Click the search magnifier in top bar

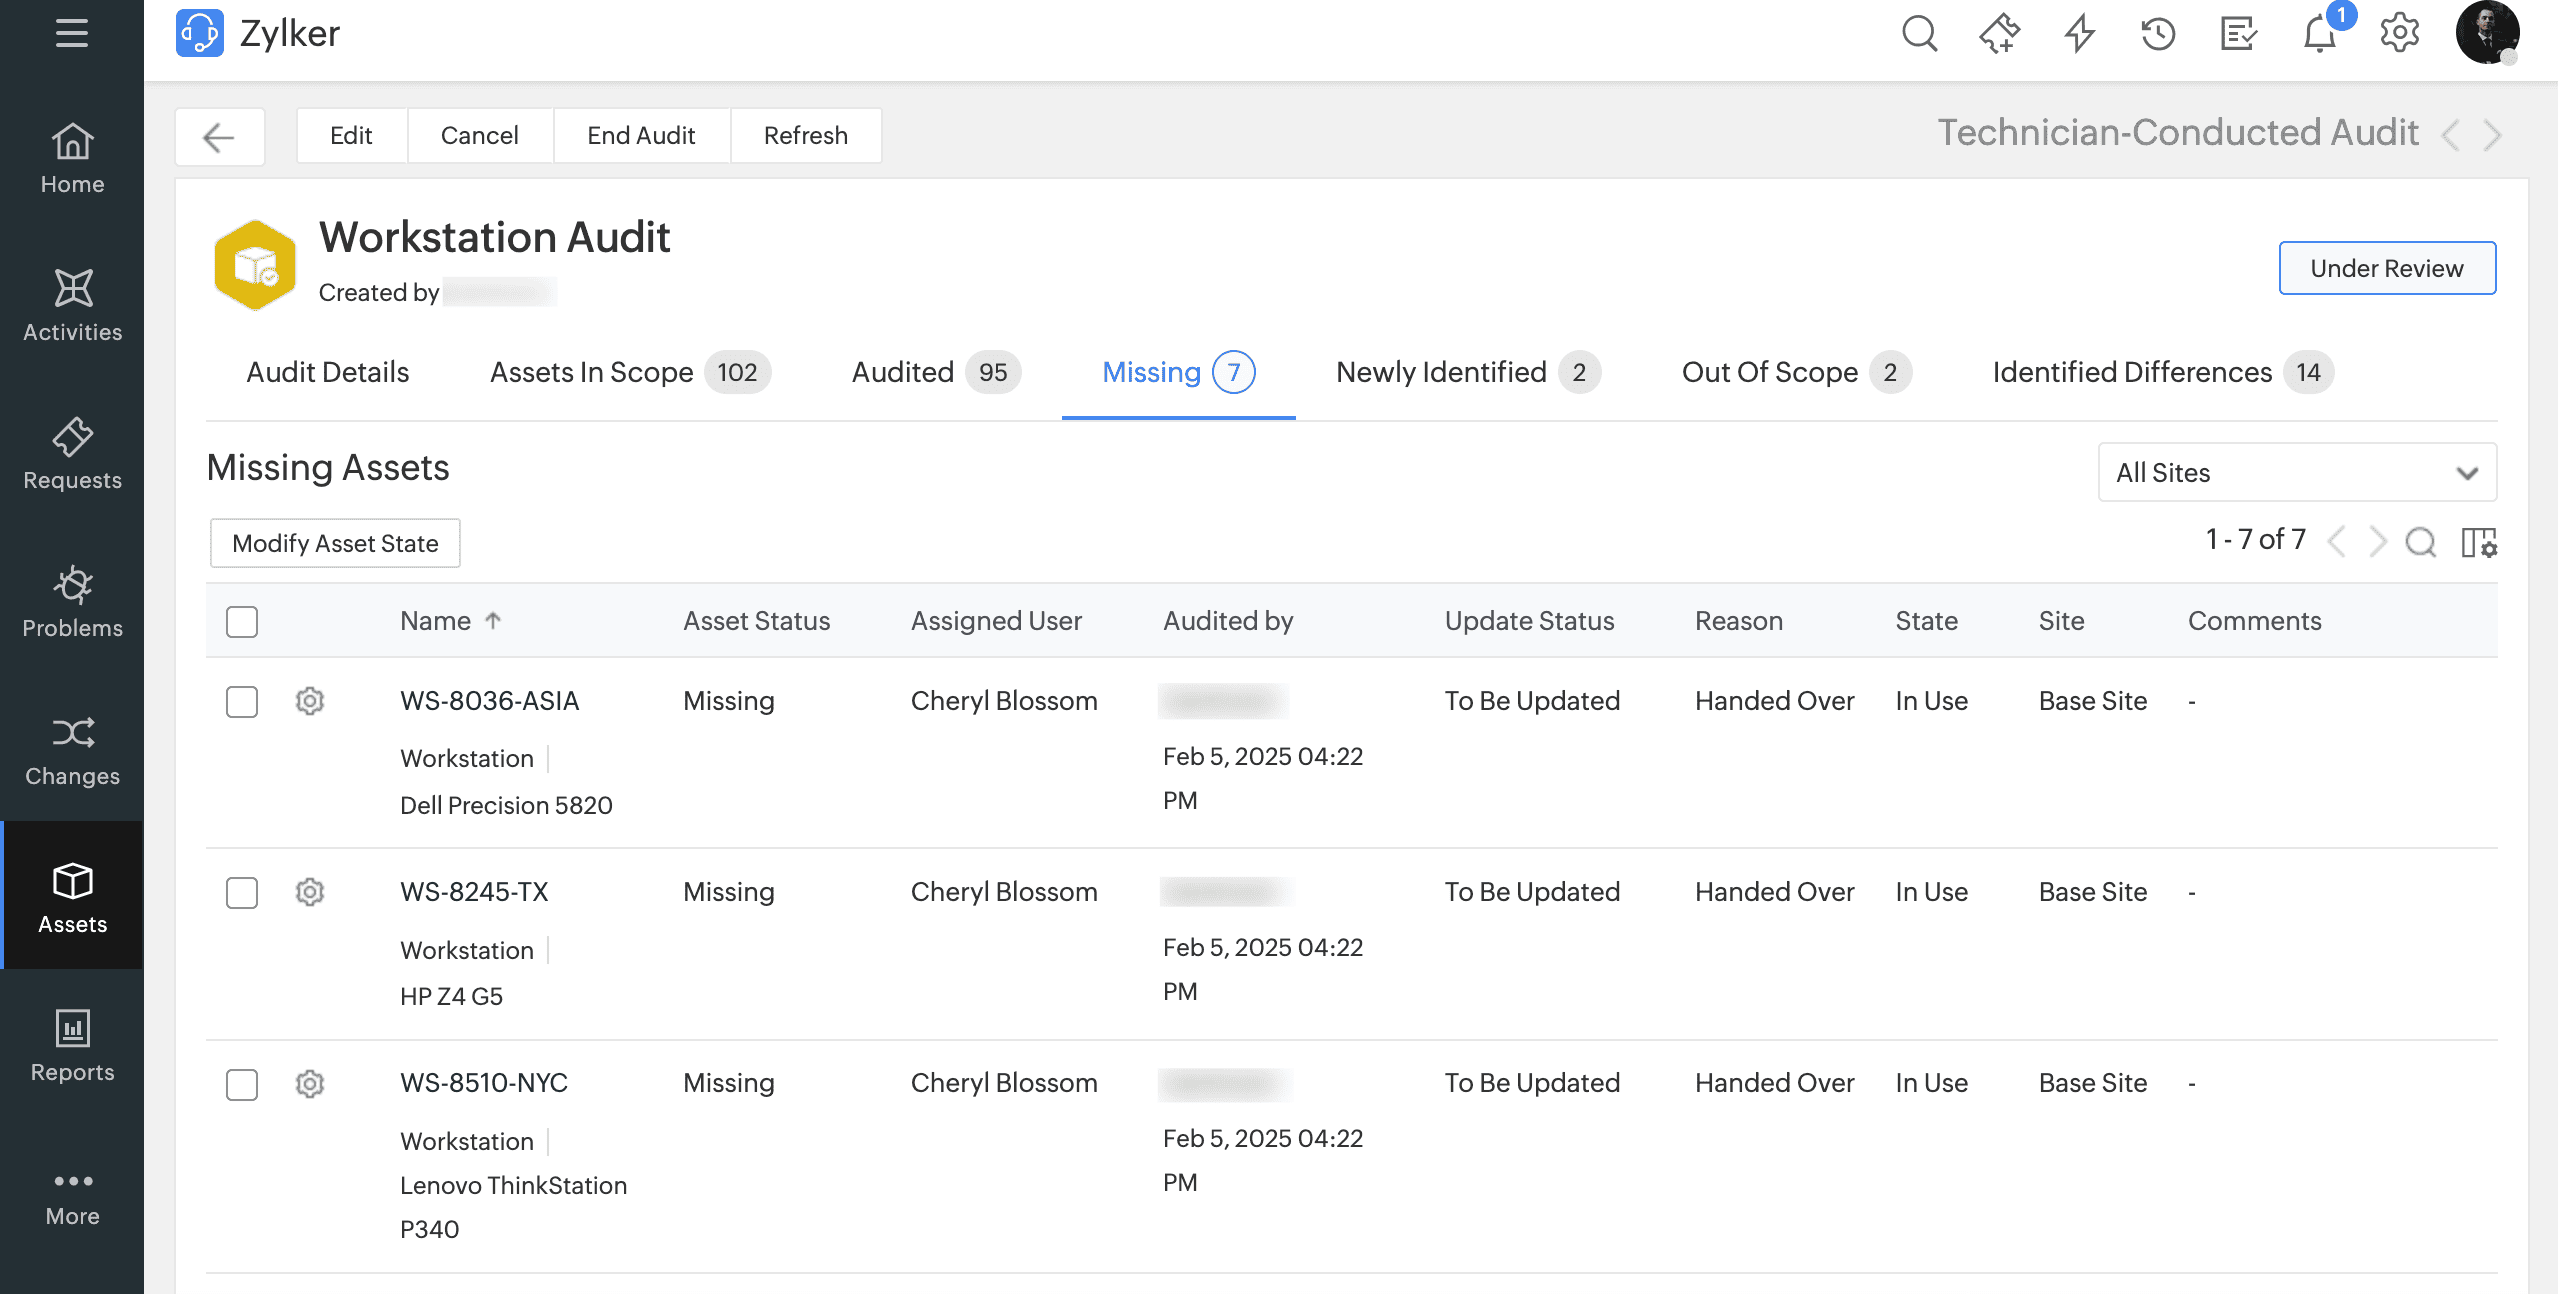[1919, 34]
